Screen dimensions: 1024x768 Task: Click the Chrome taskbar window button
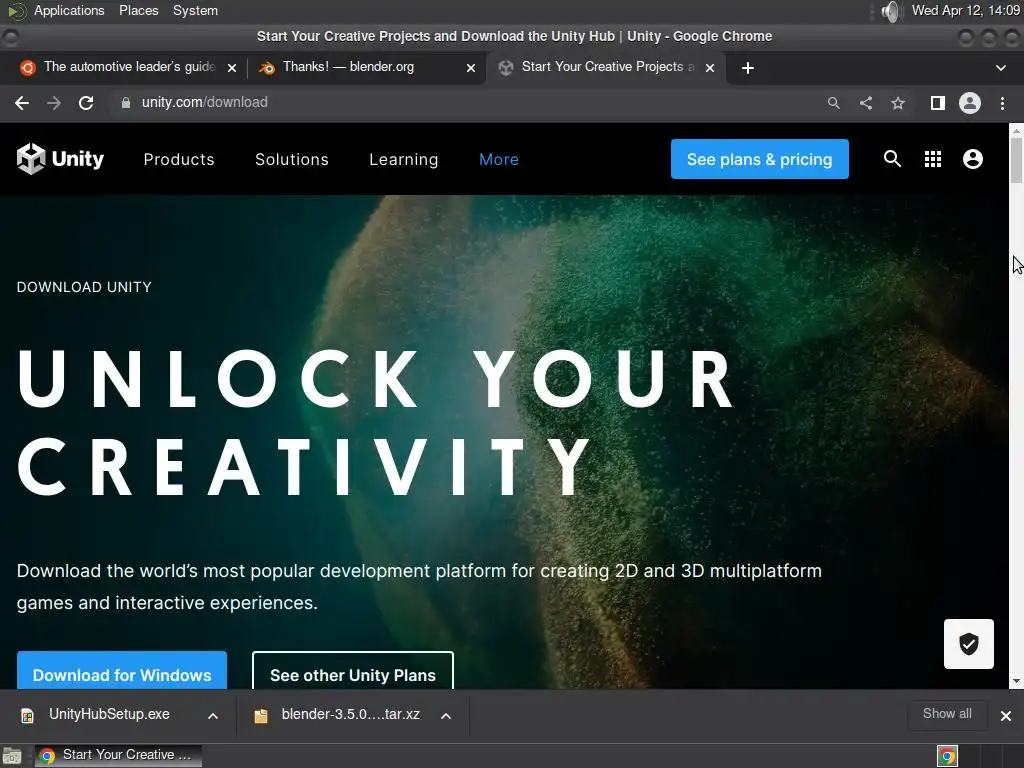point(118,756)
